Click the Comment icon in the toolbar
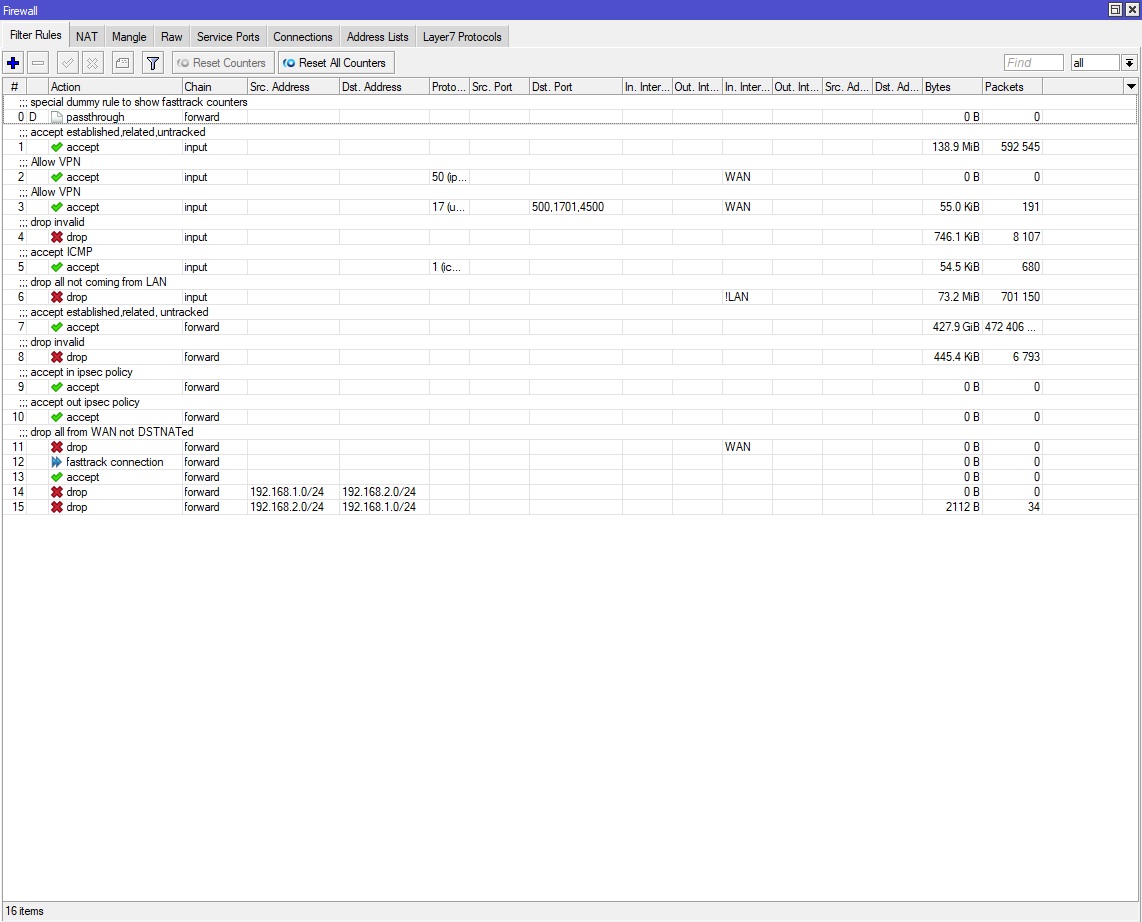The image size is (1142, 922). pyautogui.click(x=122, y=63)
